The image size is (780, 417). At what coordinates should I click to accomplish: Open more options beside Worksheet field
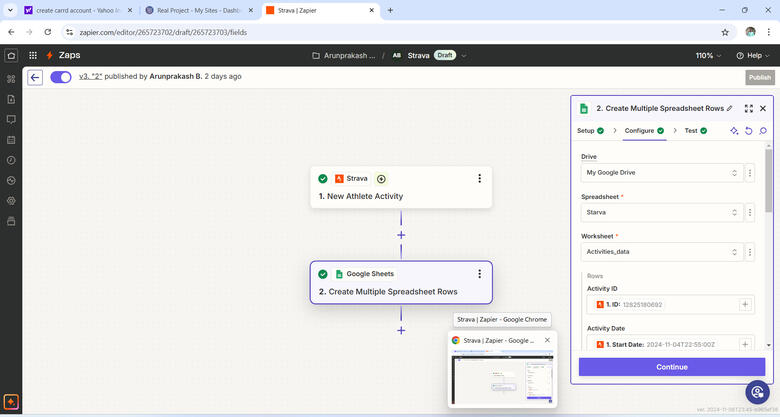click(x=750, y=252)
